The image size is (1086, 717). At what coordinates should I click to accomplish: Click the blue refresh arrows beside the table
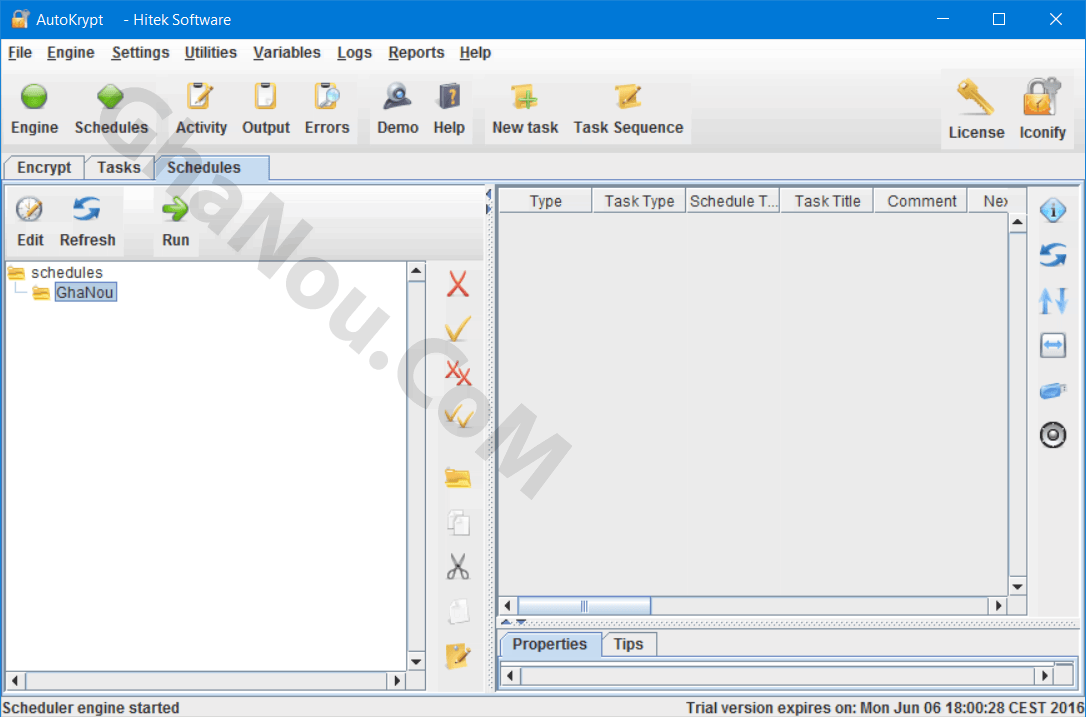1053,255
